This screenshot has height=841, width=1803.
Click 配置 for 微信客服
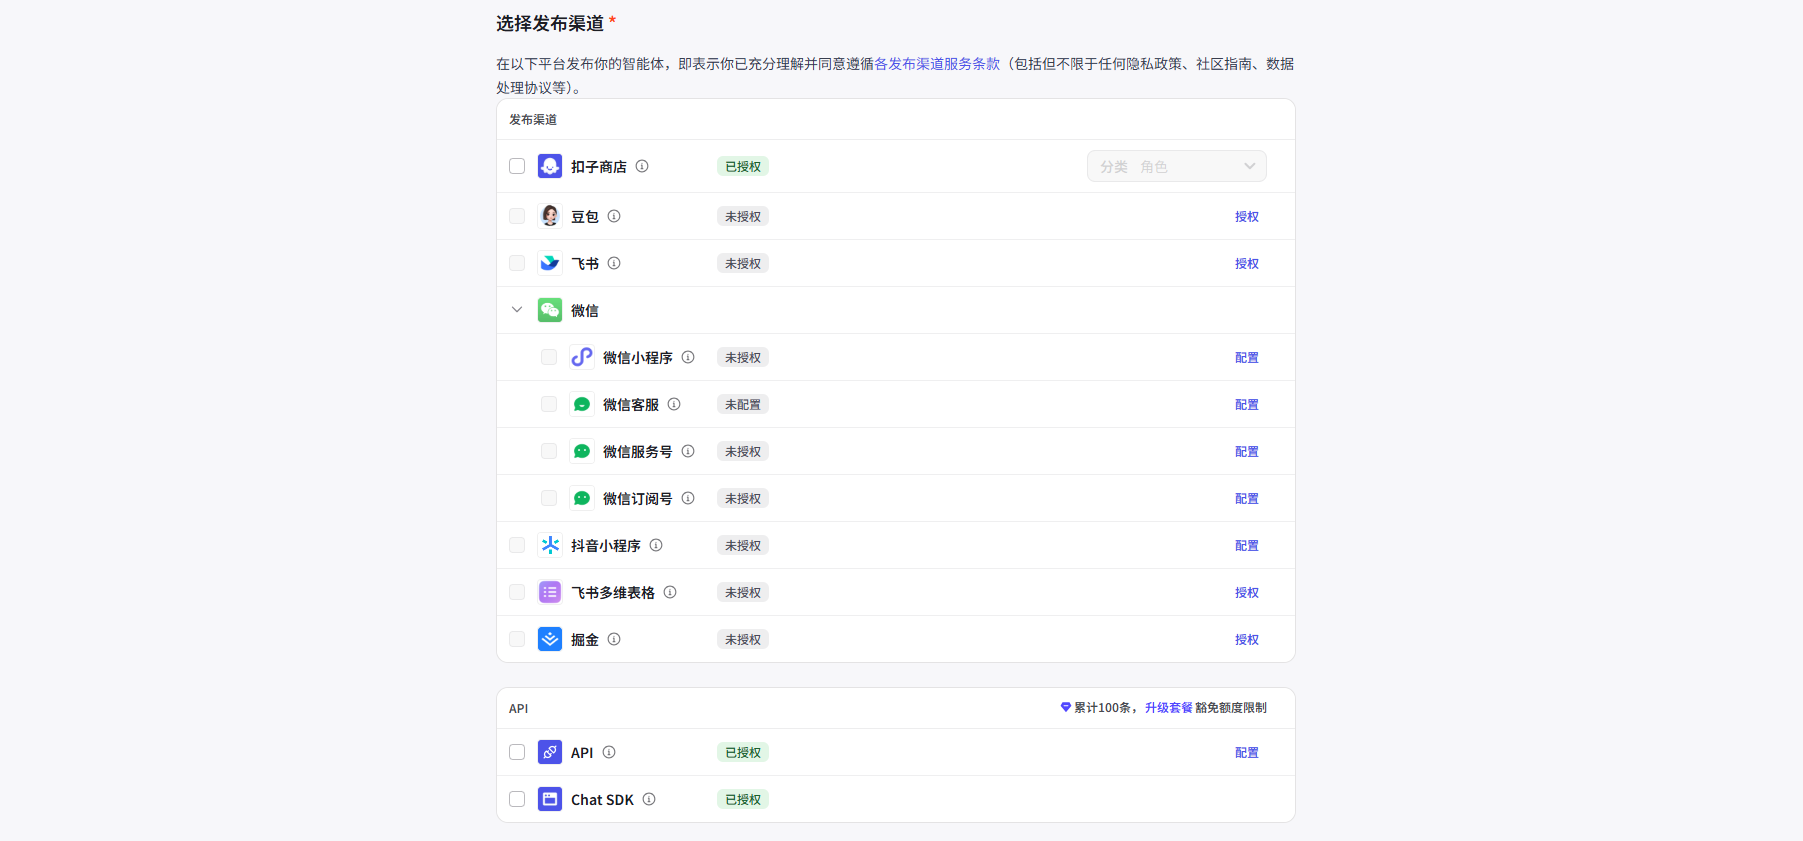click(1247, 404)
